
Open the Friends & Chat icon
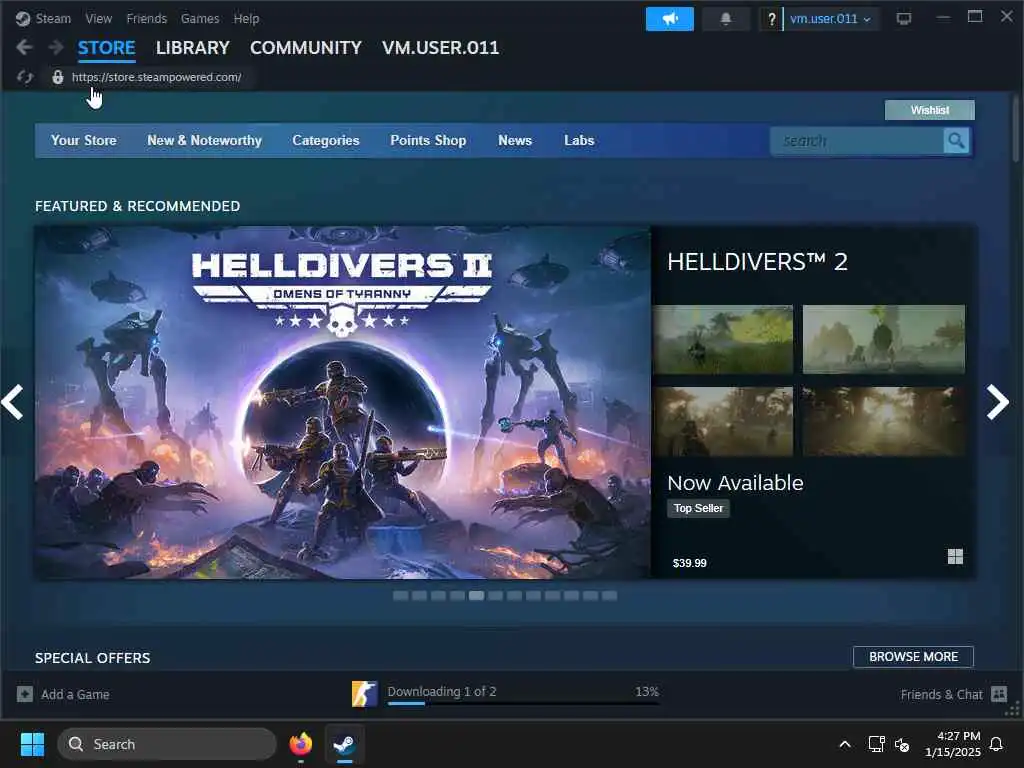999,694
